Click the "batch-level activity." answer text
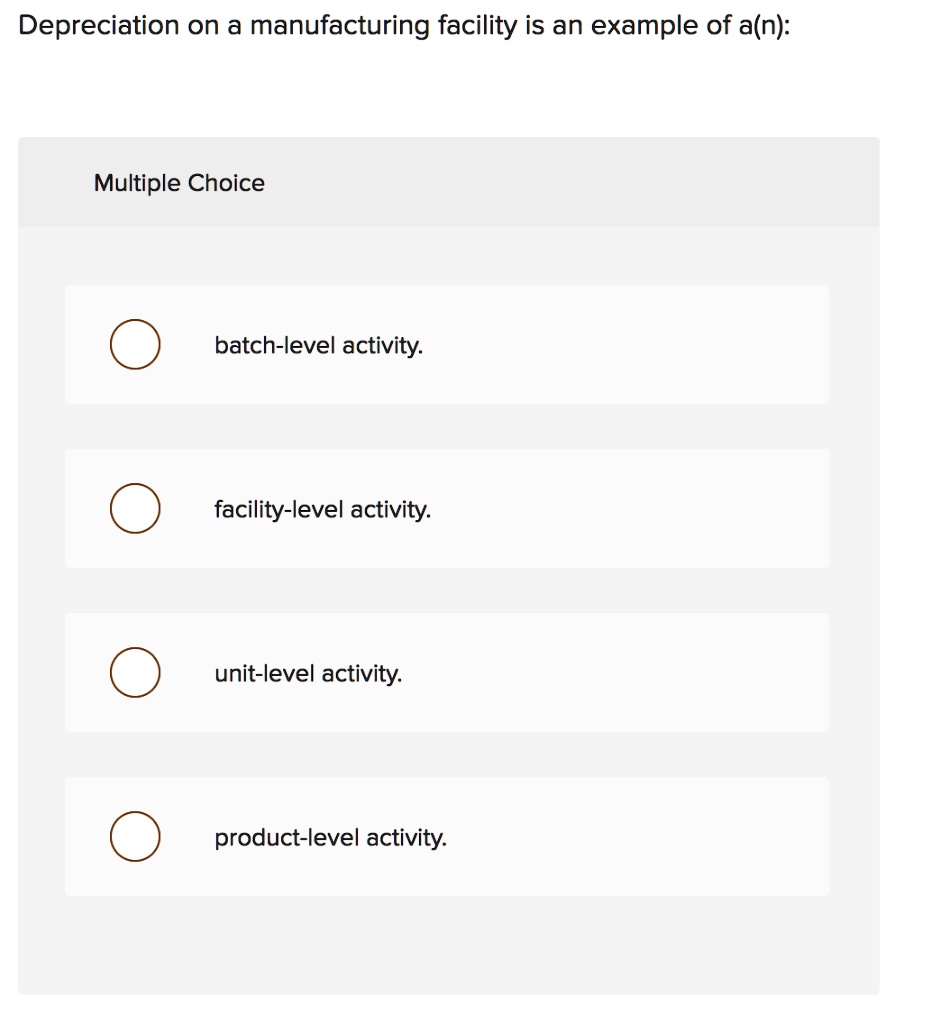This screenshot has width=932, height=1024. tap(318, 346)
